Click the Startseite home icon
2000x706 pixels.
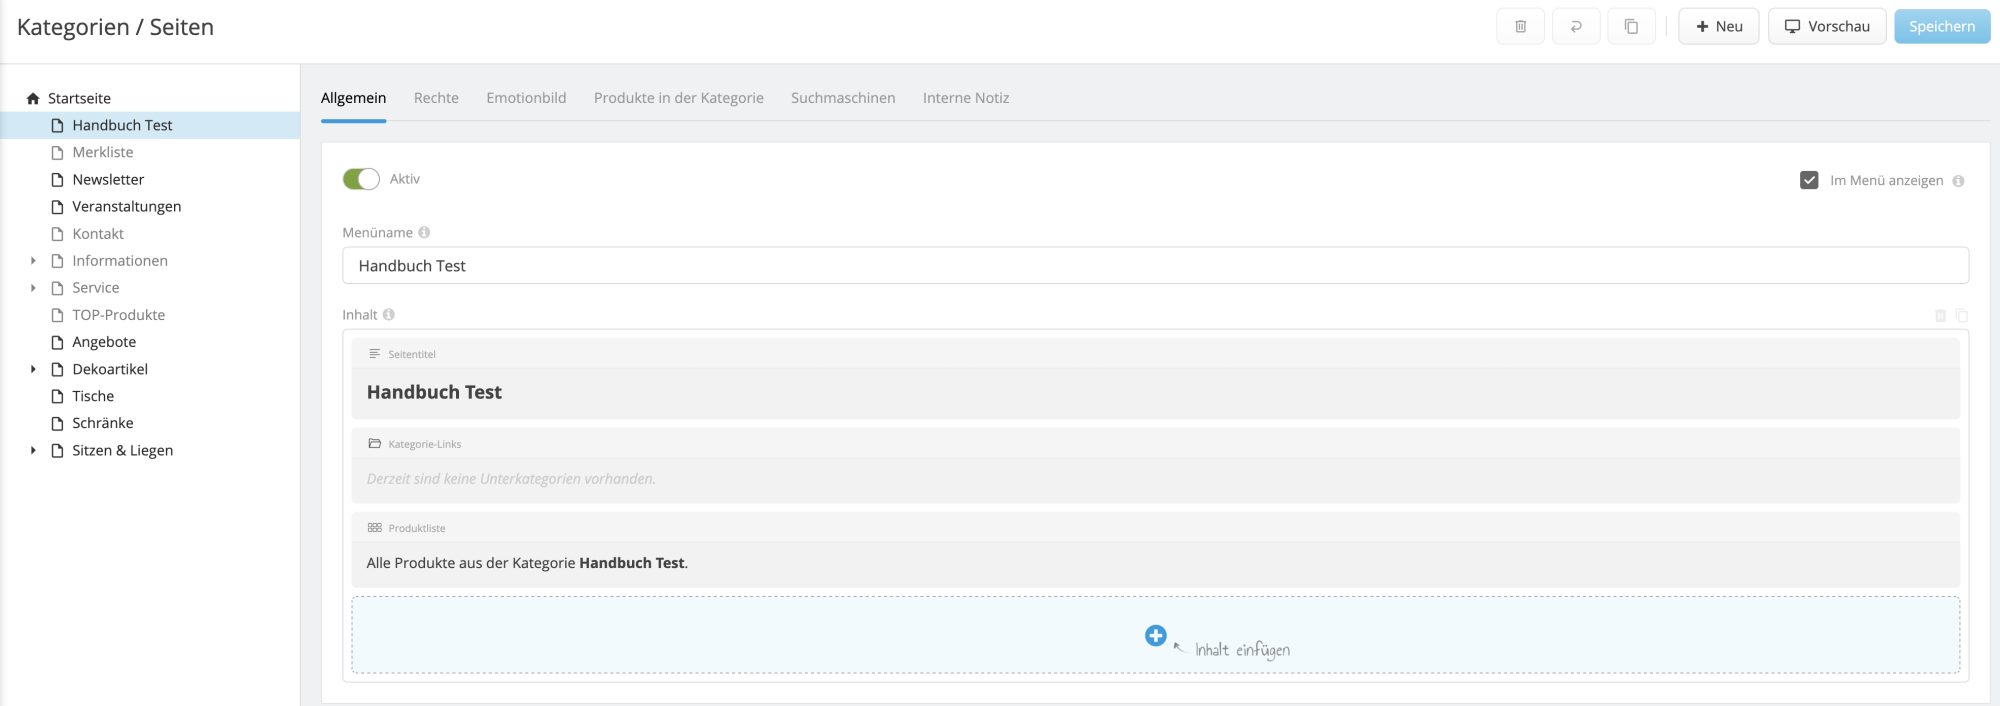click(x=33, y=98)
